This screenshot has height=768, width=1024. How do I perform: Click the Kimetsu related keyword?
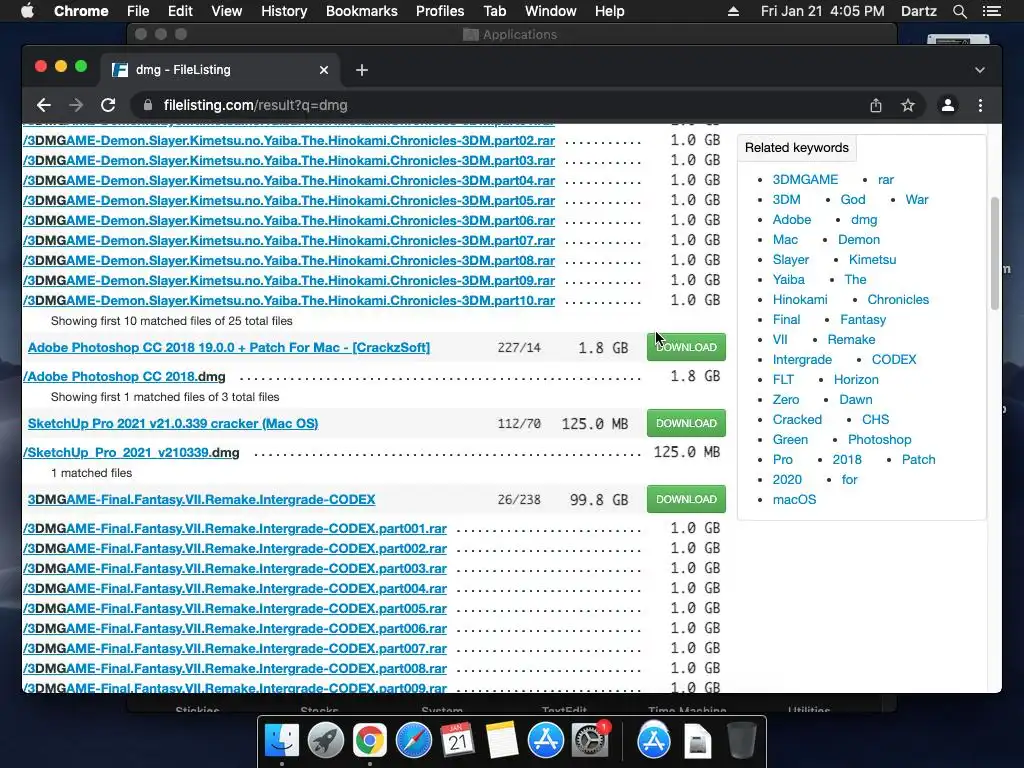[872, 259]
